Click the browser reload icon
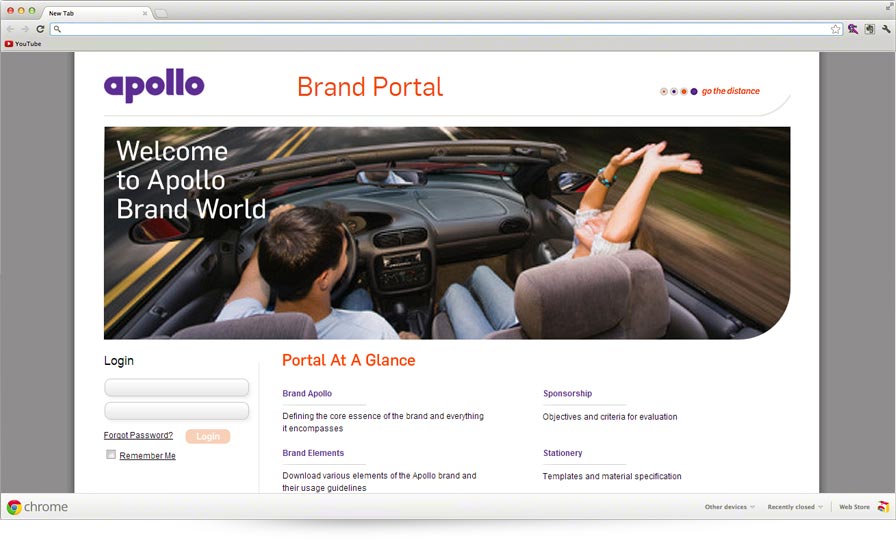 point(40,29)
